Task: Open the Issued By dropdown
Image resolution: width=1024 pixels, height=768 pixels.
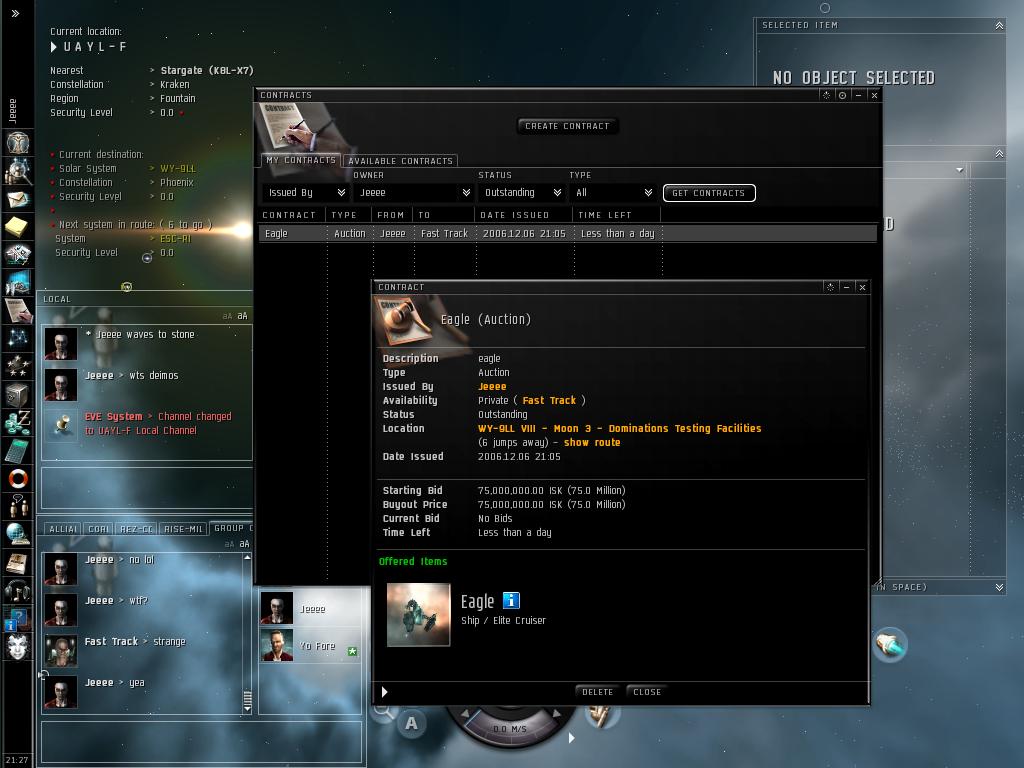Action: [x=306, y=193]
